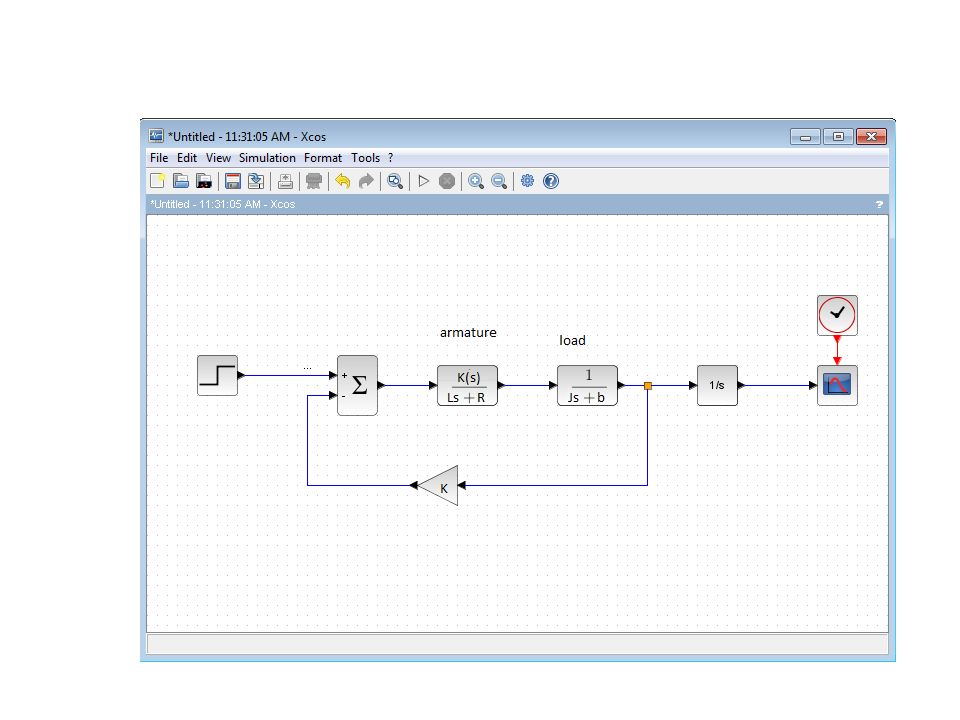Undo the last action
The image size is (960, 720).
(343, 181)
